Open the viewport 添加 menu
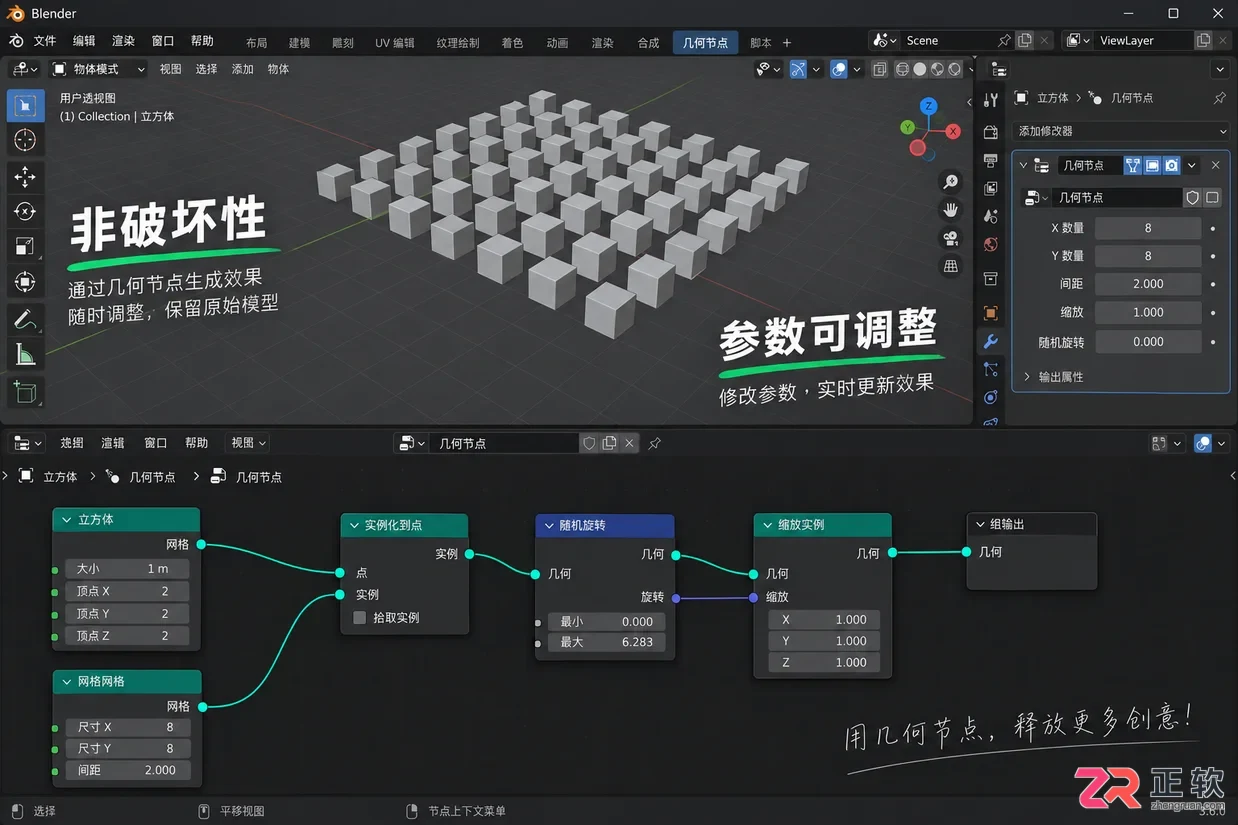Viewport: 1238px width, 825px height. pos(243,69)
